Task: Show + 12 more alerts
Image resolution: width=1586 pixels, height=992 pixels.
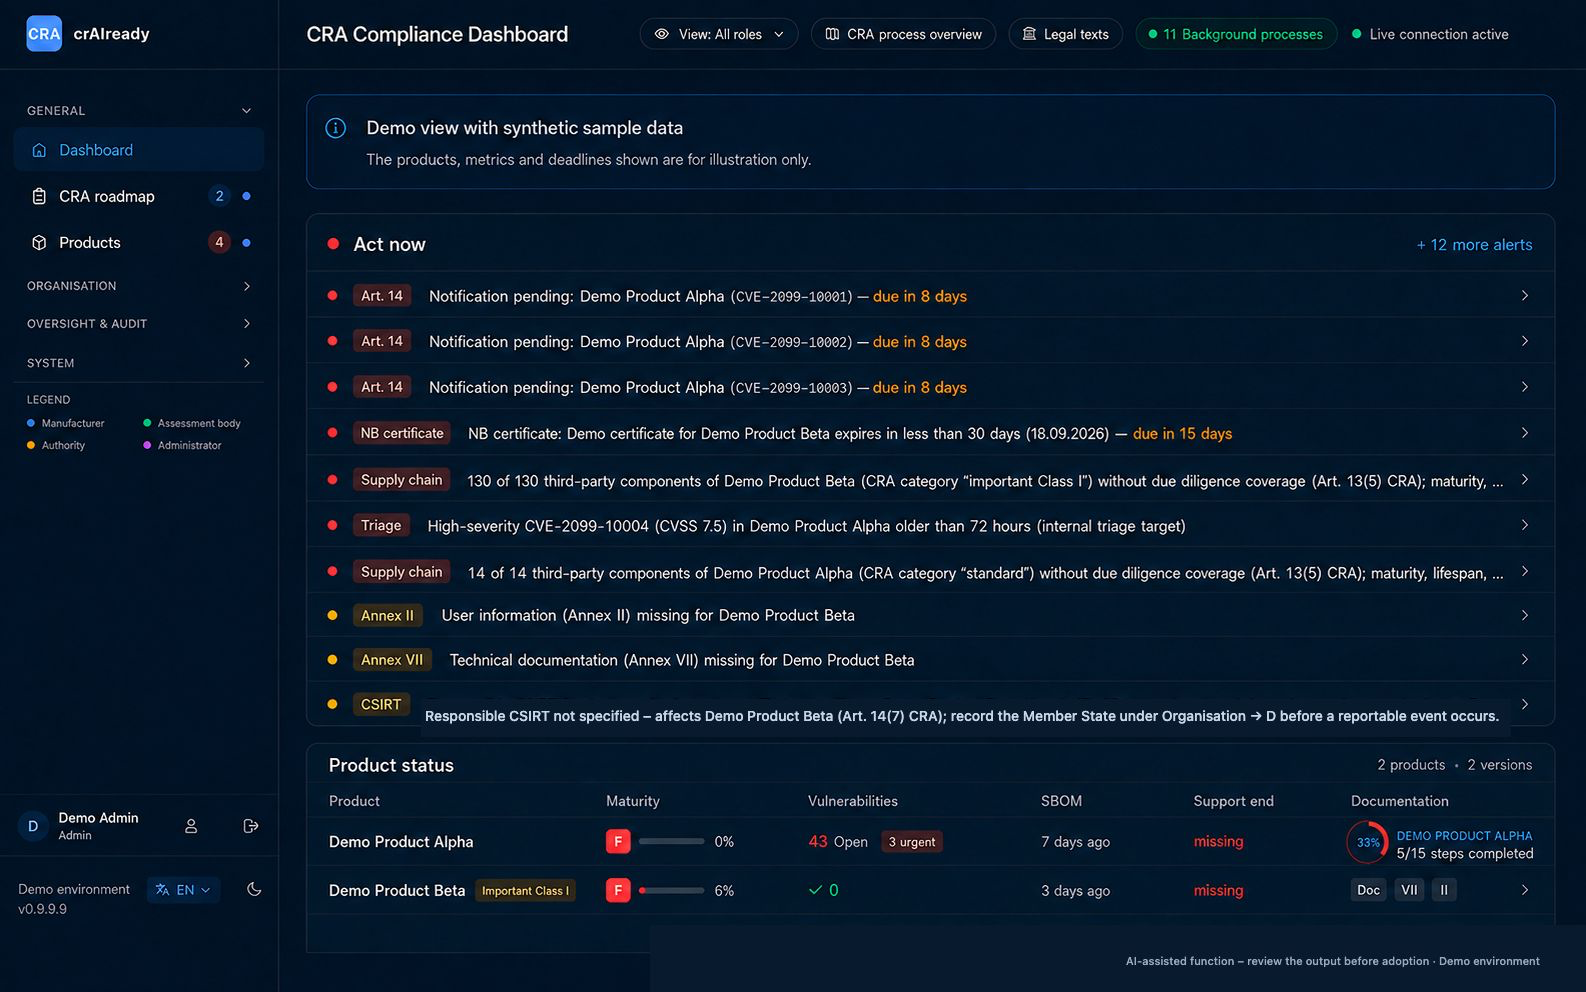Action: [x=1474, y=245]
